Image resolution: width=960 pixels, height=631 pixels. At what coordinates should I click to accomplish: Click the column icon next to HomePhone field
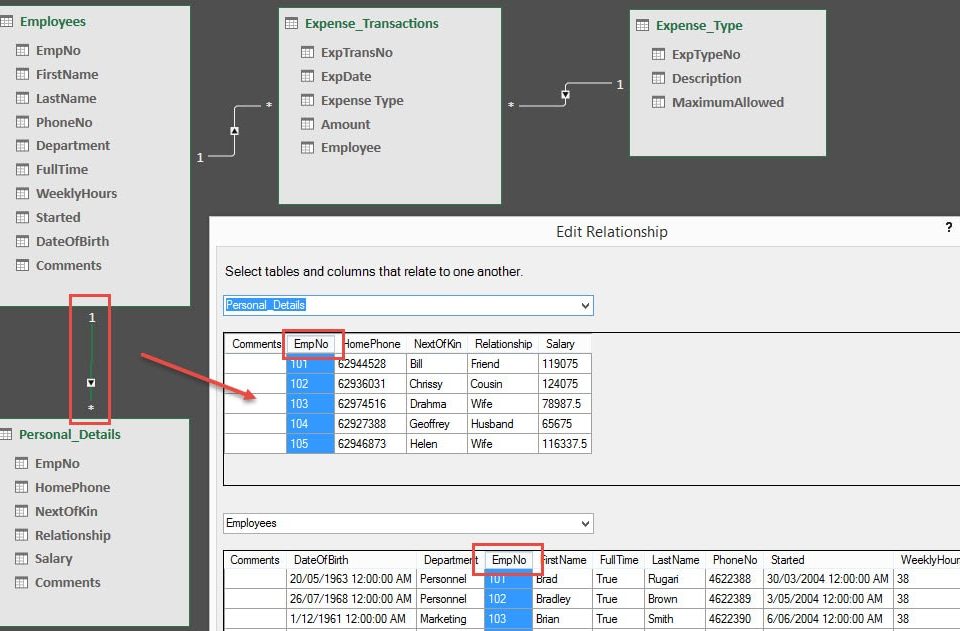21,487
